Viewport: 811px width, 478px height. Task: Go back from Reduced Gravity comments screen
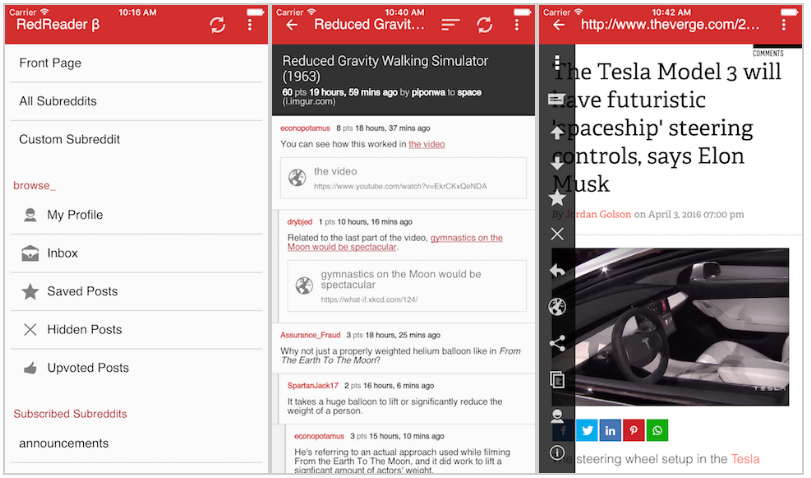click(292, 24)
